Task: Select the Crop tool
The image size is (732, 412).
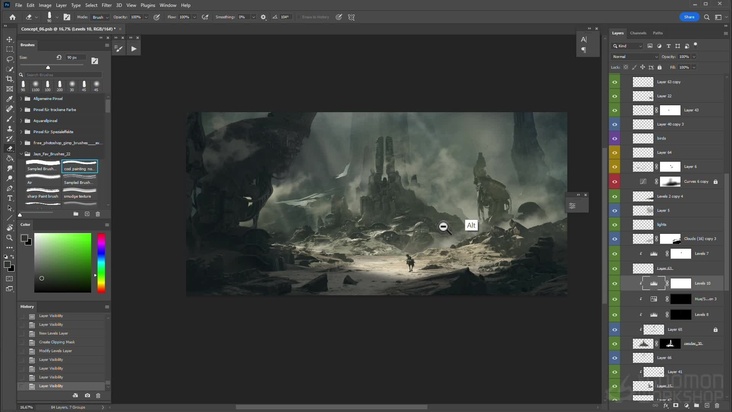Action: point(9,79)
